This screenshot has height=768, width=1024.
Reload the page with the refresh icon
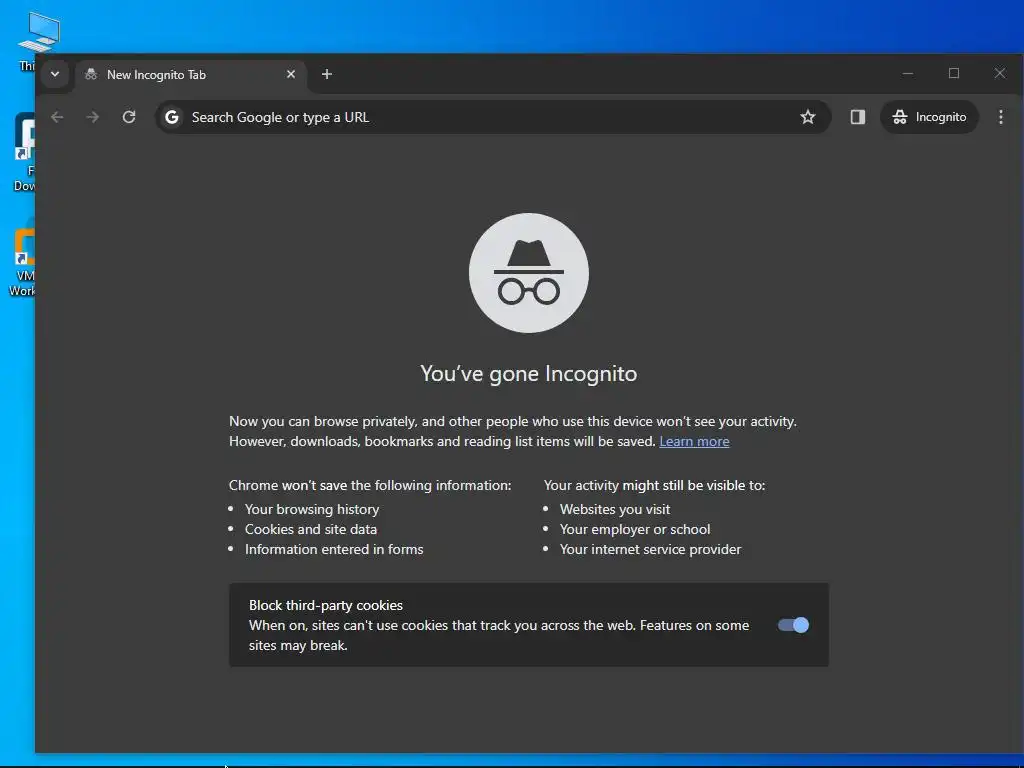(x=129, y=117)
